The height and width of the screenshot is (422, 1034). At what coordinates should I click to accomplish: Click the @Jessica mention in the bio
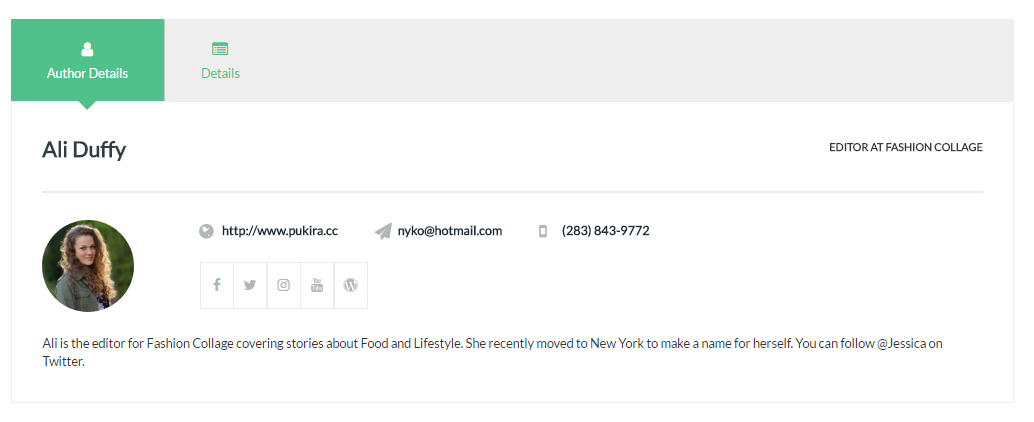[901, 344]
